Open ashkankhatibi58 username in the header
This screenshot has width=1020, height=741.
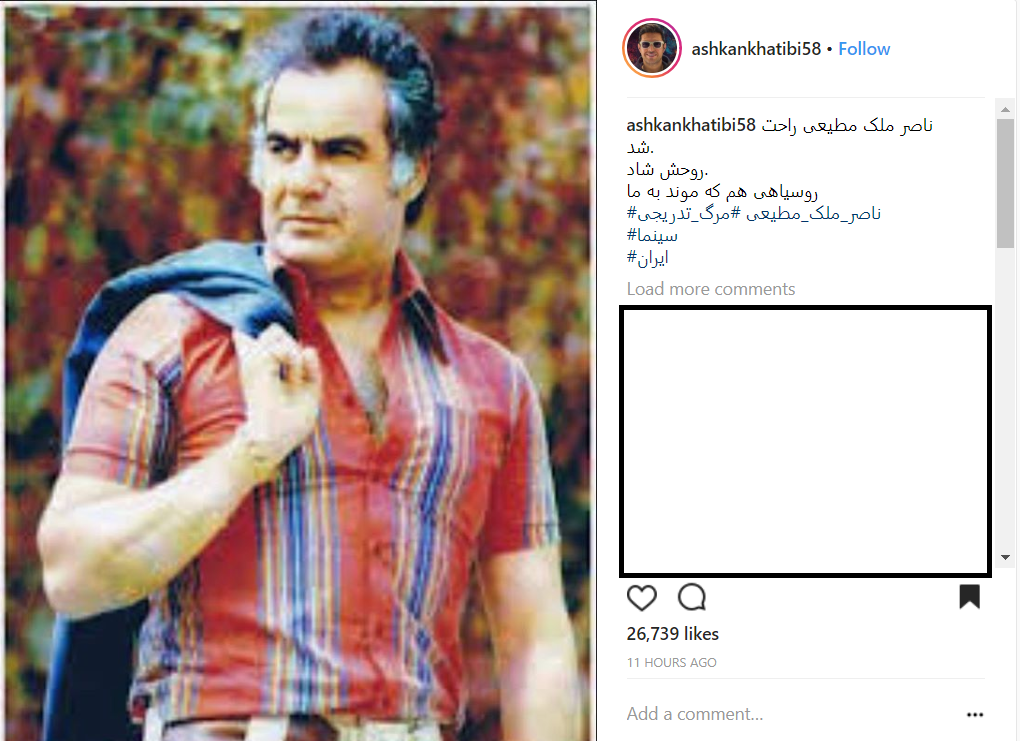pyautogui.click(x=756, y=49)
